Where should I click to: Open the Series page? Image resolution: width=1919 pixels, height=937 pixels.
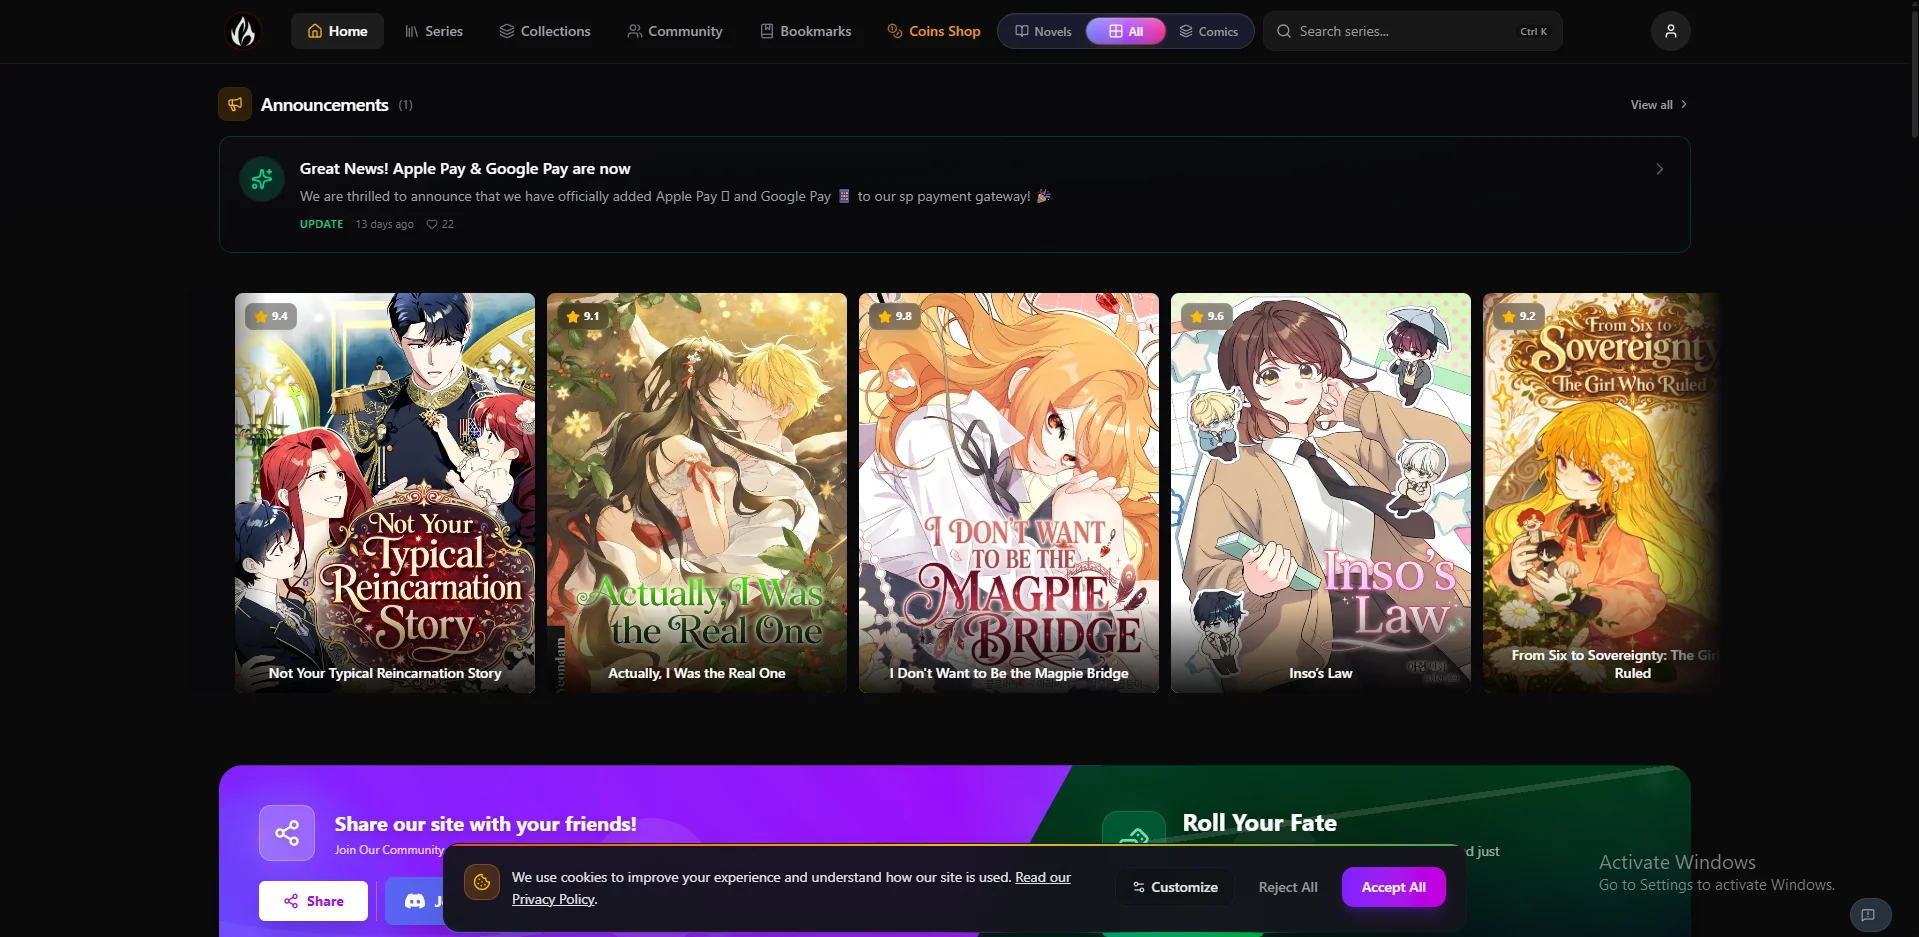coord(434,31)
